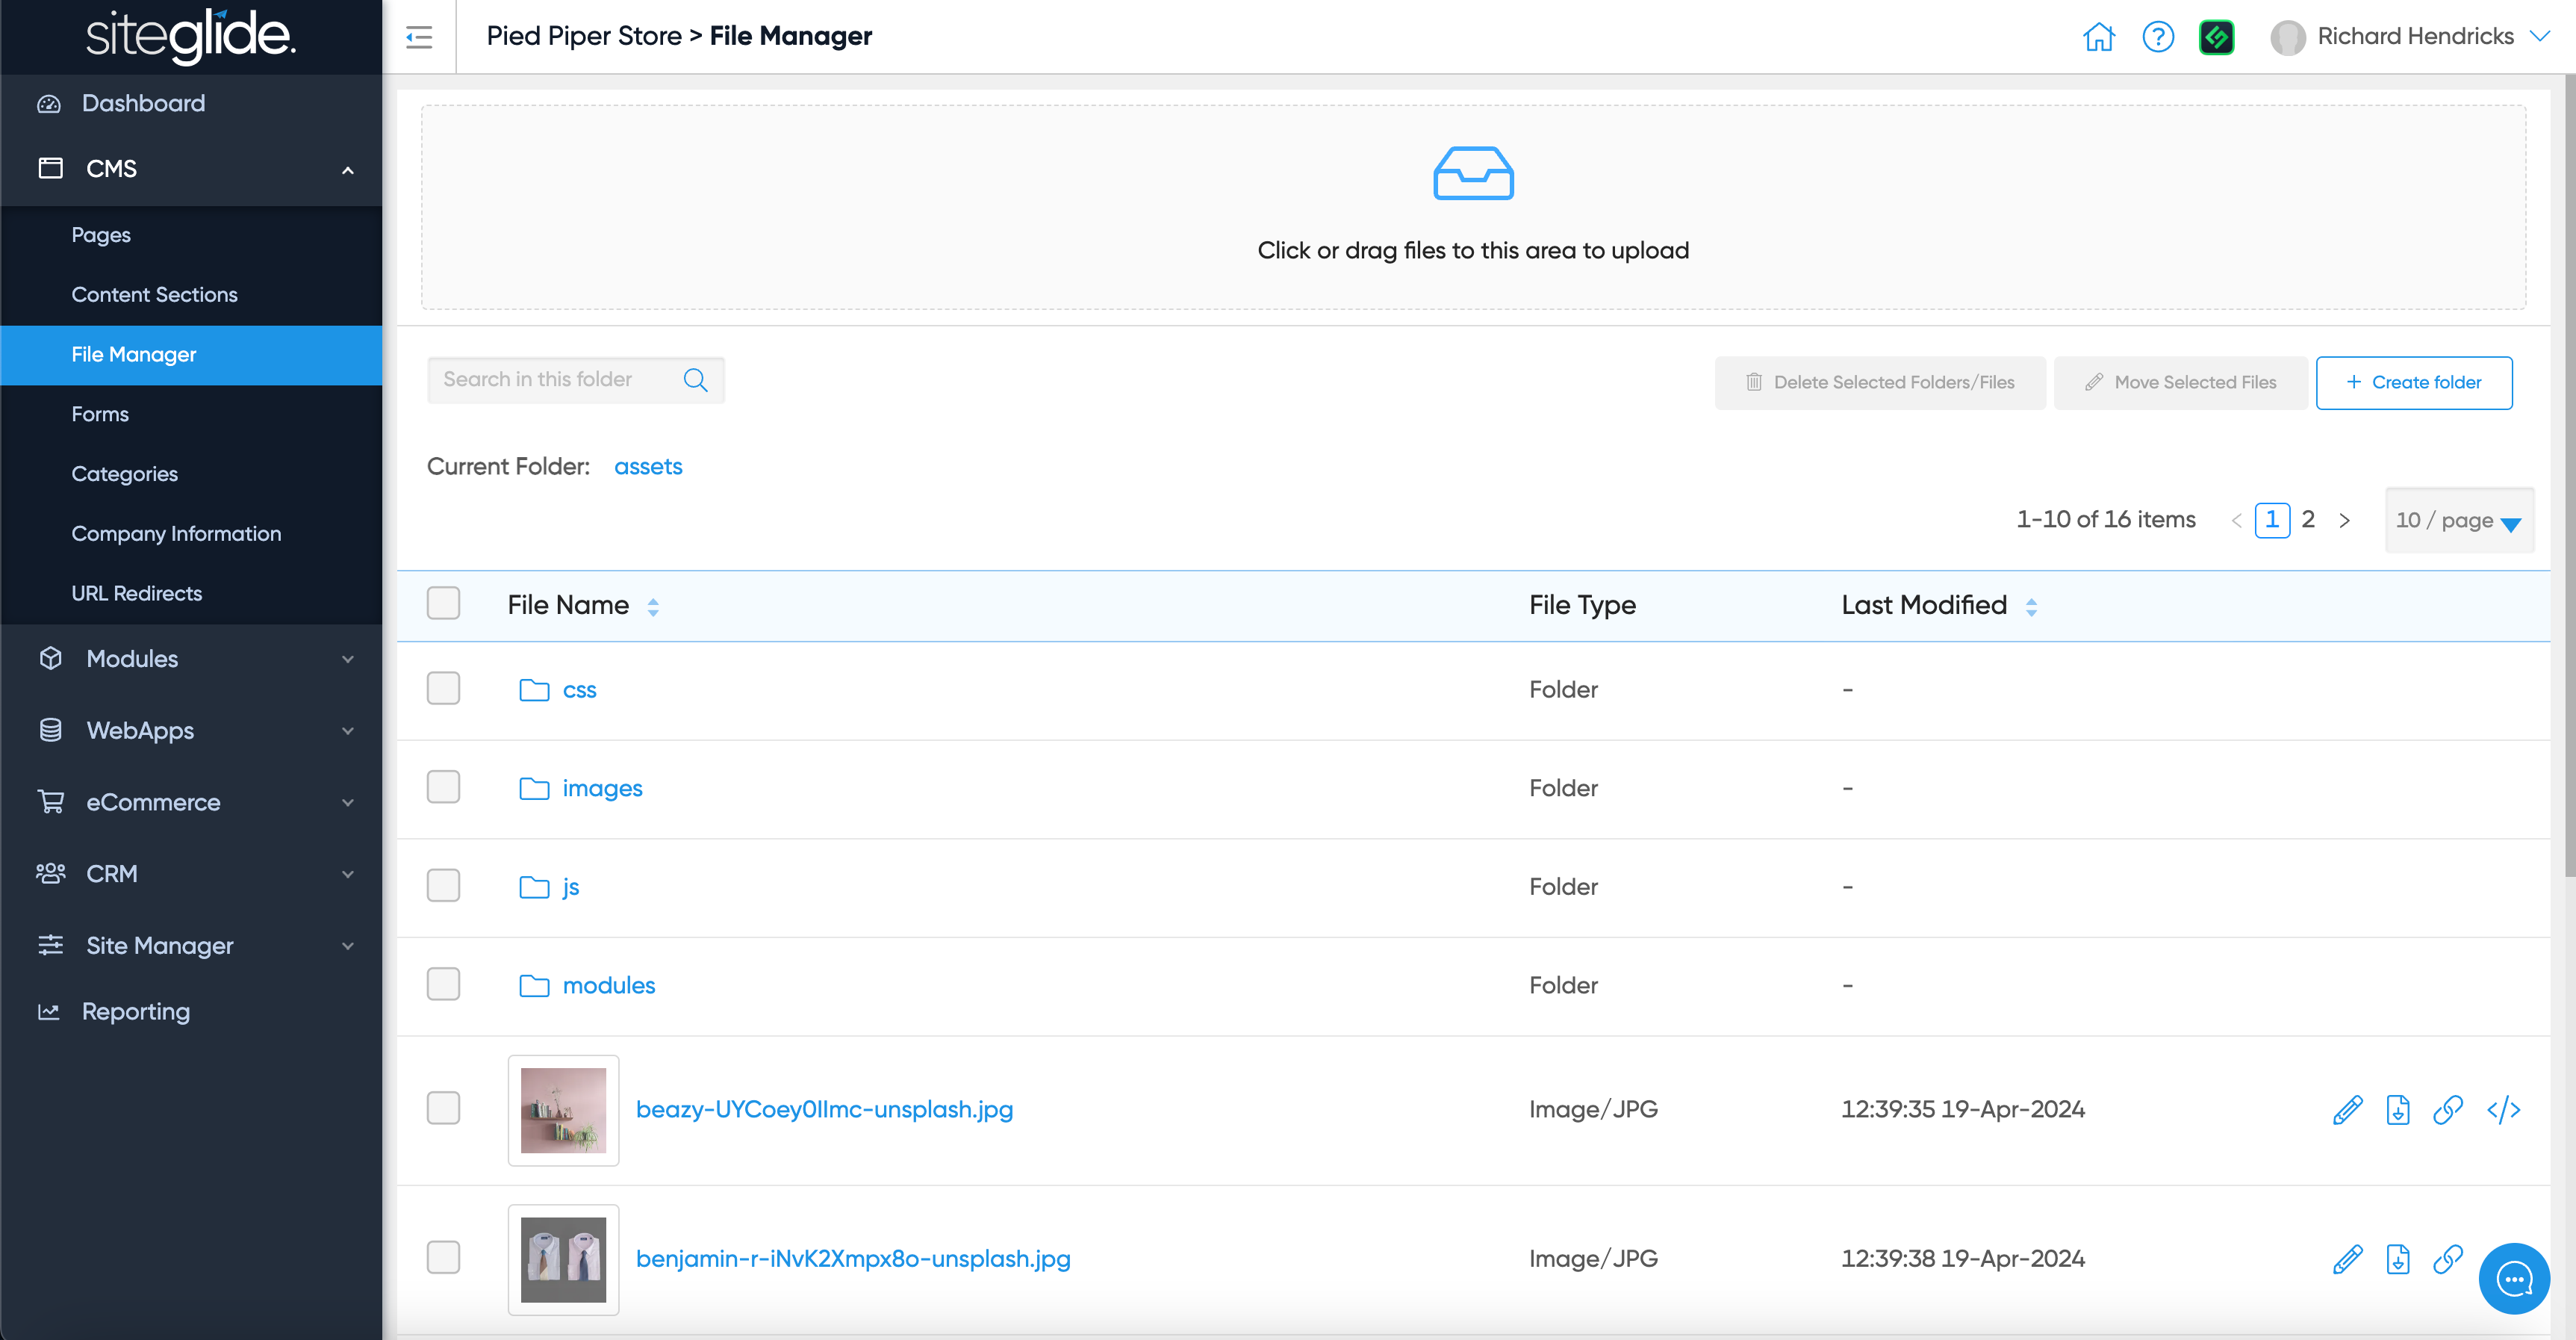Open URL Redirects menu item
The height and width of the screenshot is (1340, 2576).
coord(137,593)
